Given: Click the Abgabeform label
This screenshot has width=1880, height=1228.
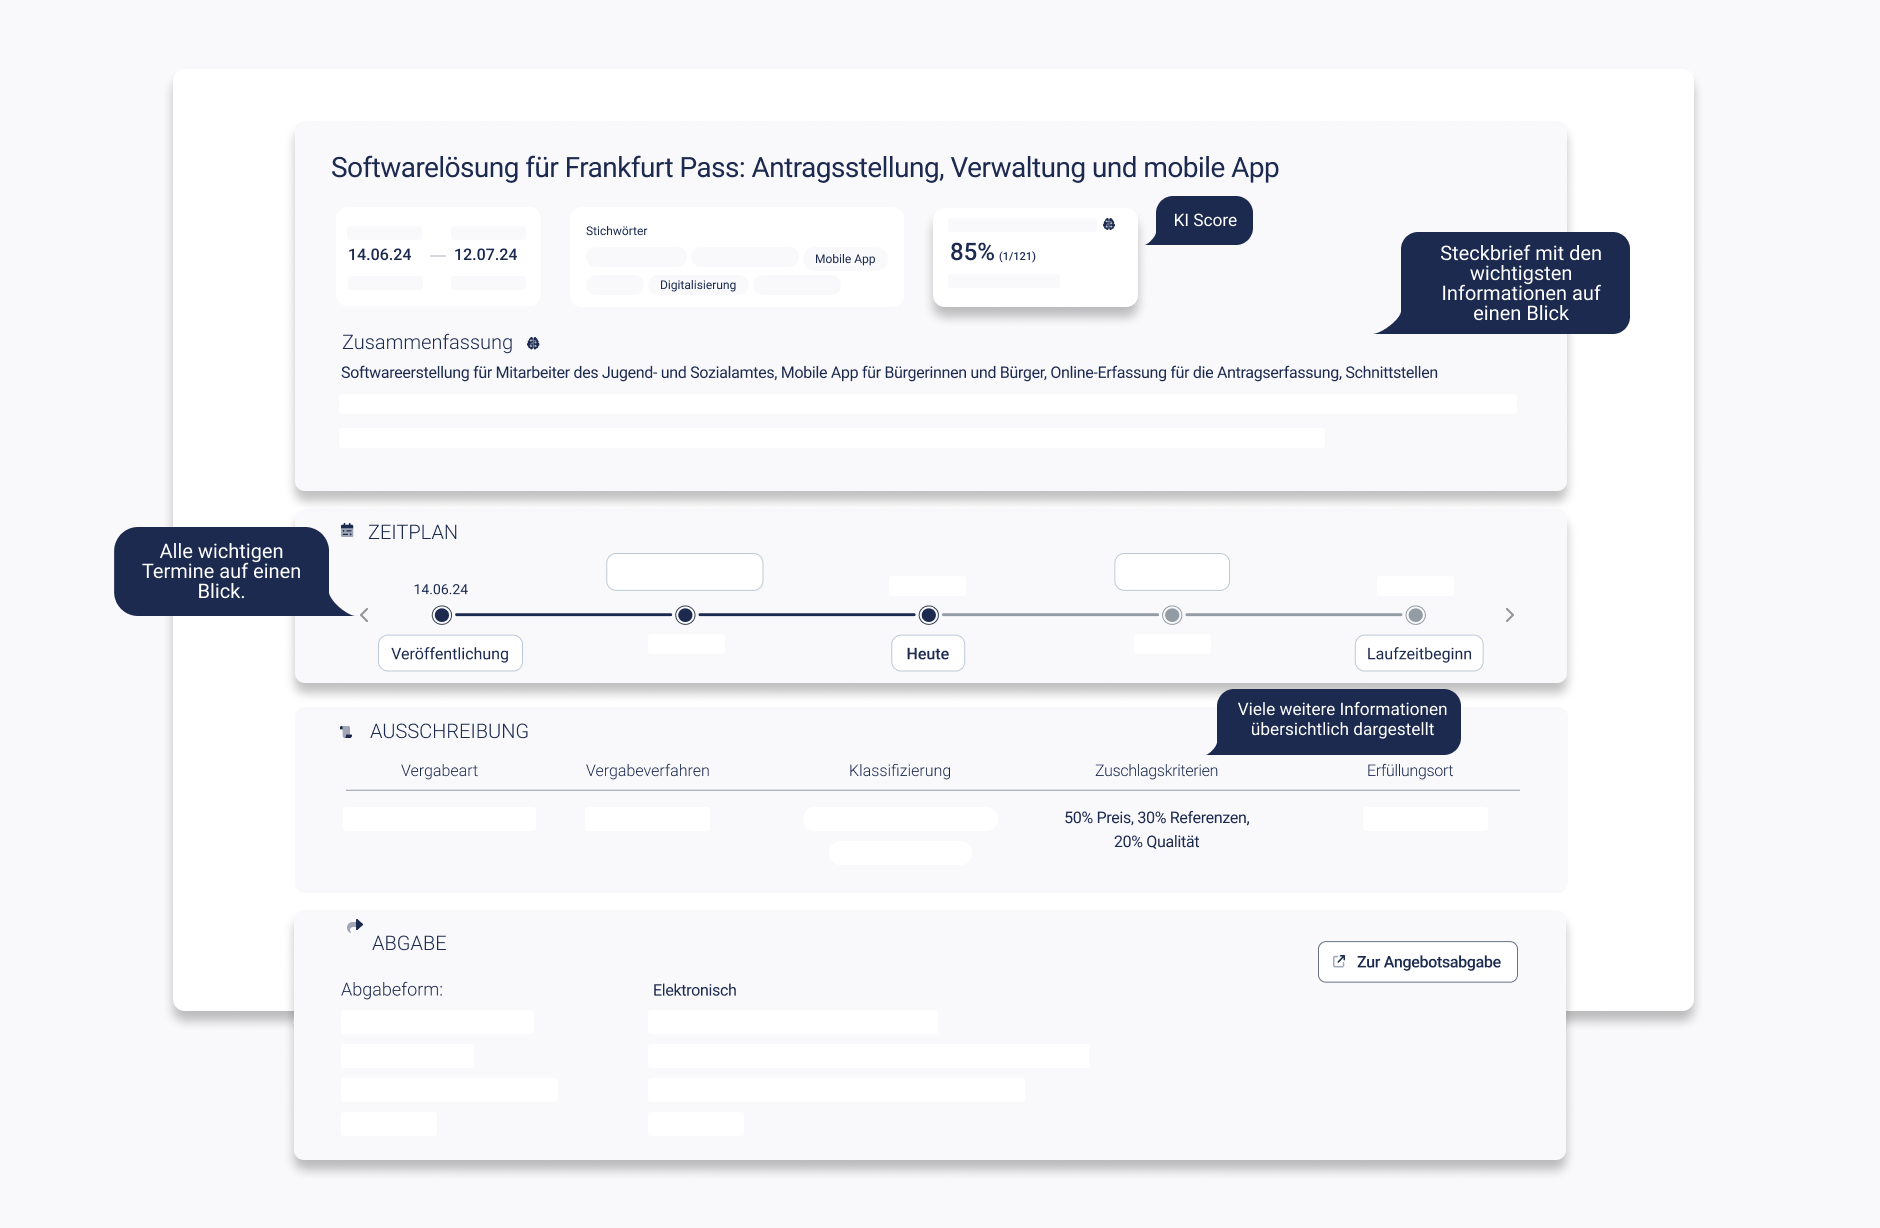Looking at the screenshot, I should point(392,989).
